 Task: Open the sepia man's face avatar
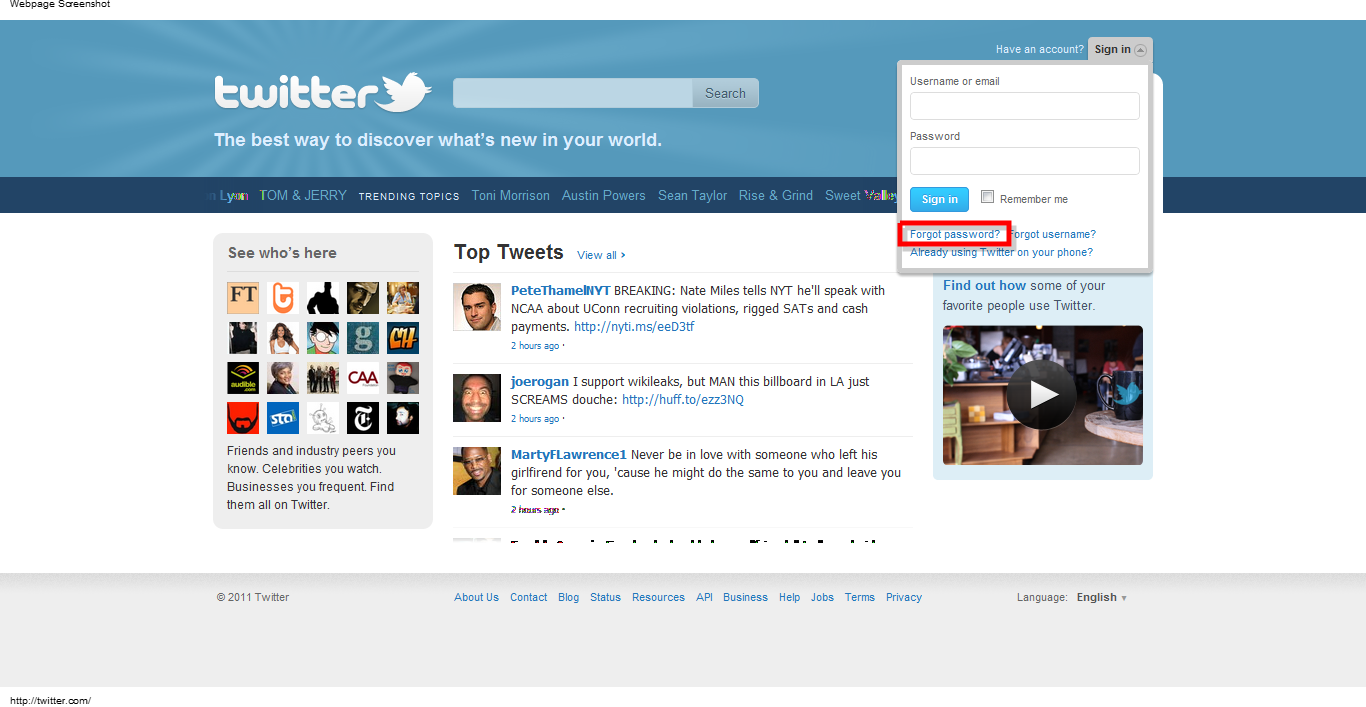[x=363, y=298]
